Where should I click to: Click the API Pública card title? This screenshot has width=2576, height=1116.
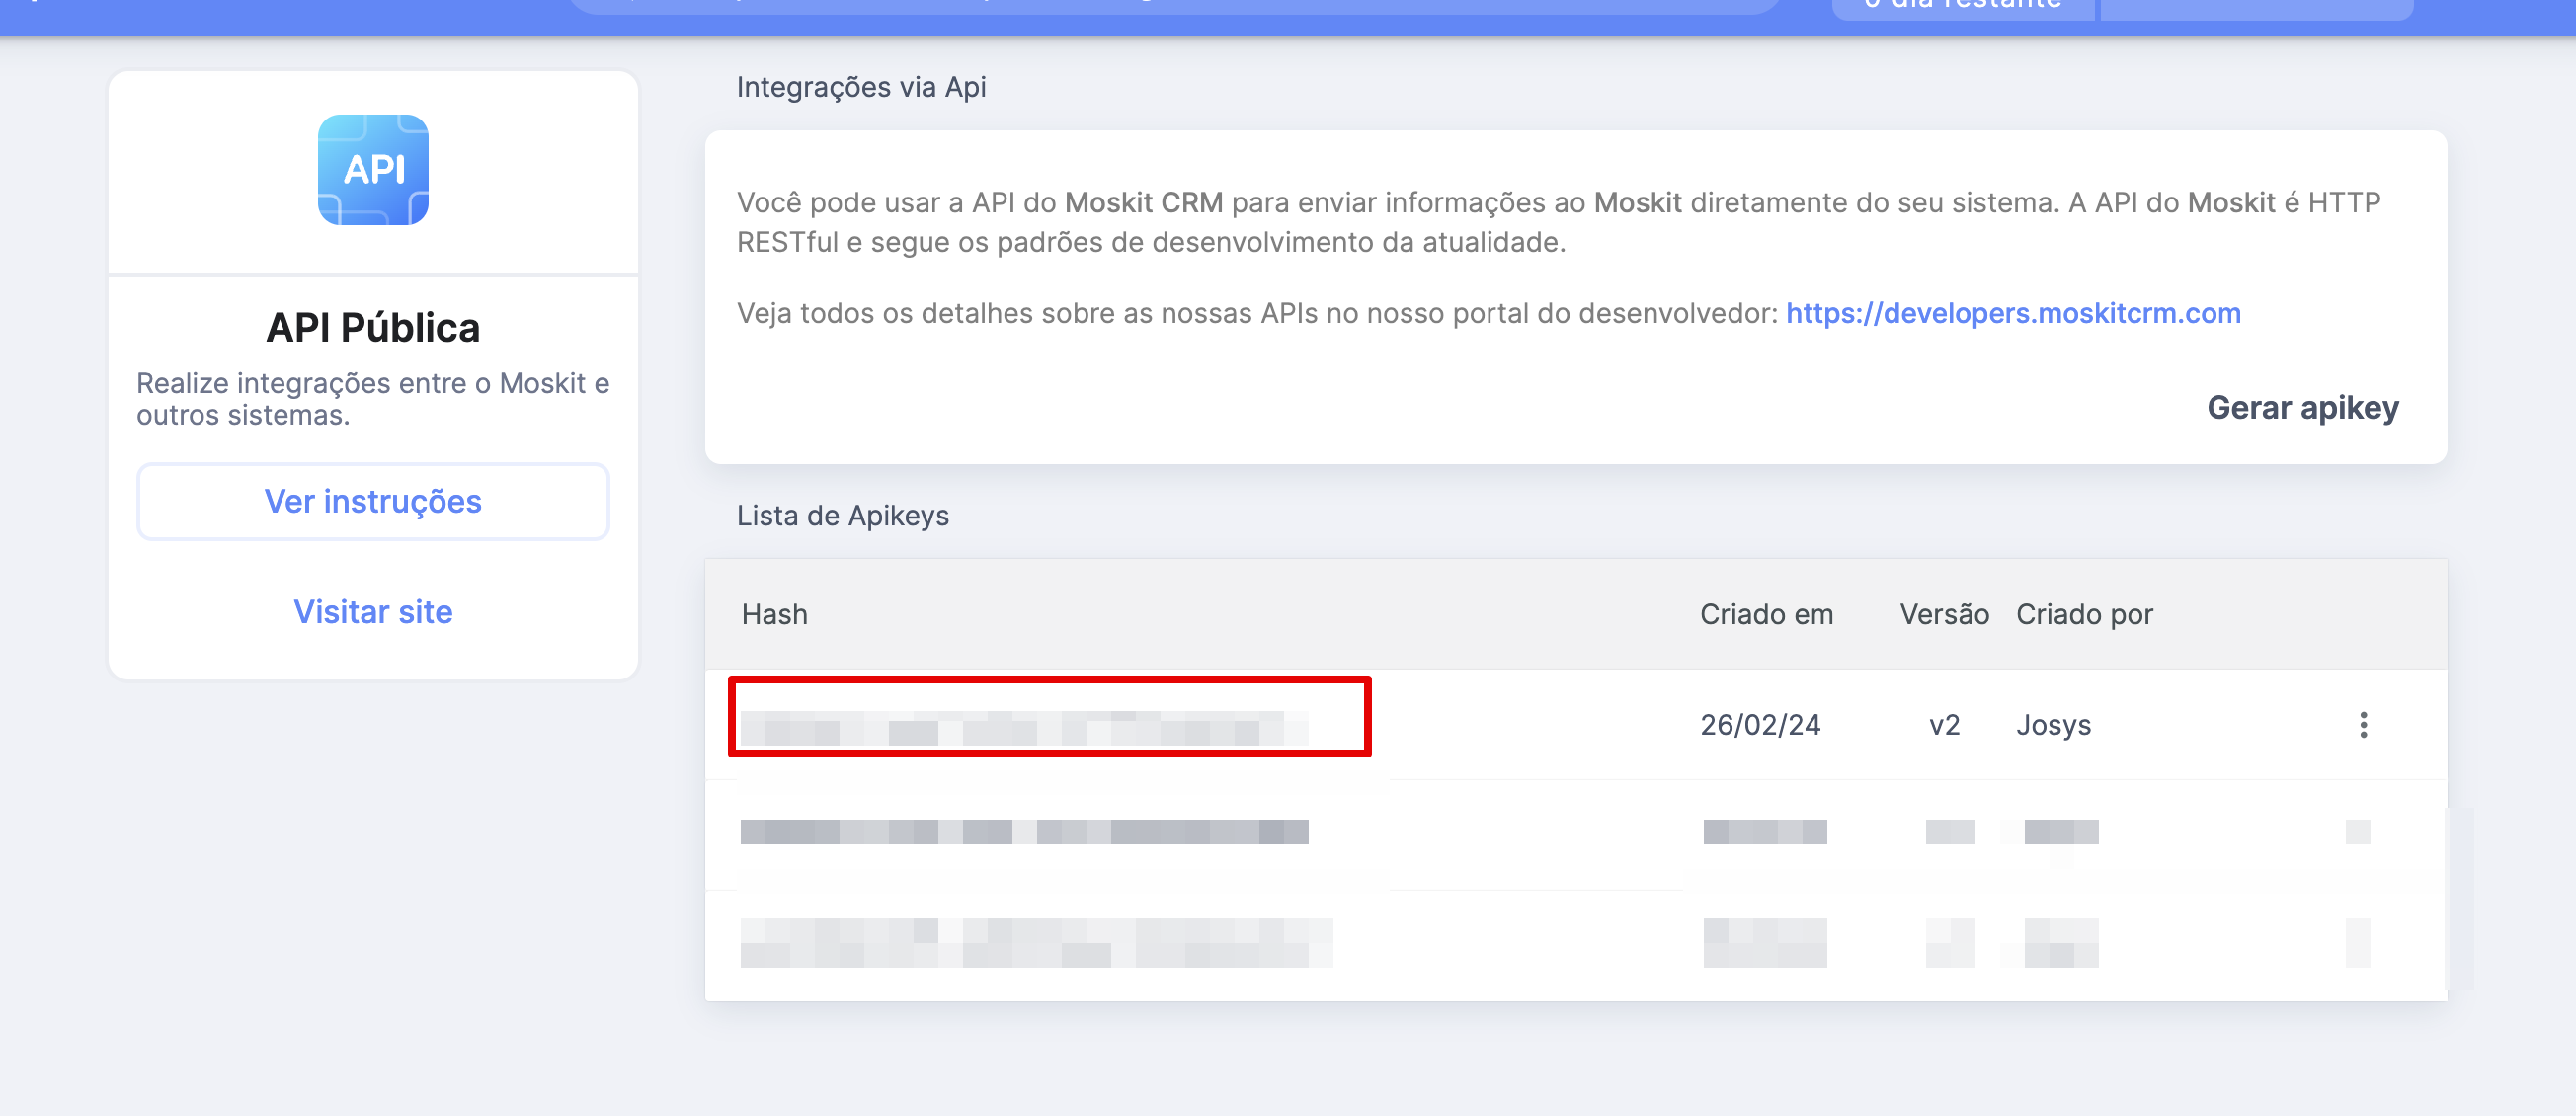[x=373, y=327]
